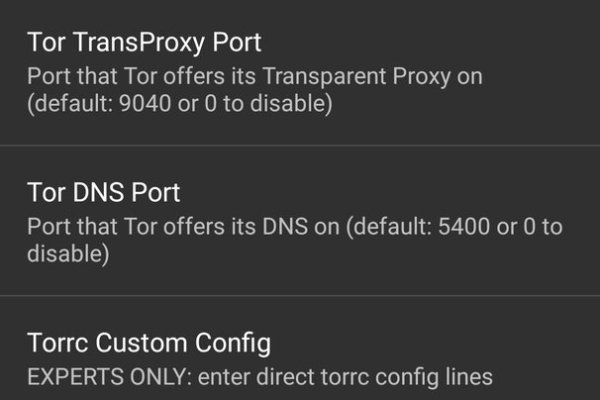Select the text 'default: 9040 or 0 to disable'
600x400 pixels.
point(179,103)
